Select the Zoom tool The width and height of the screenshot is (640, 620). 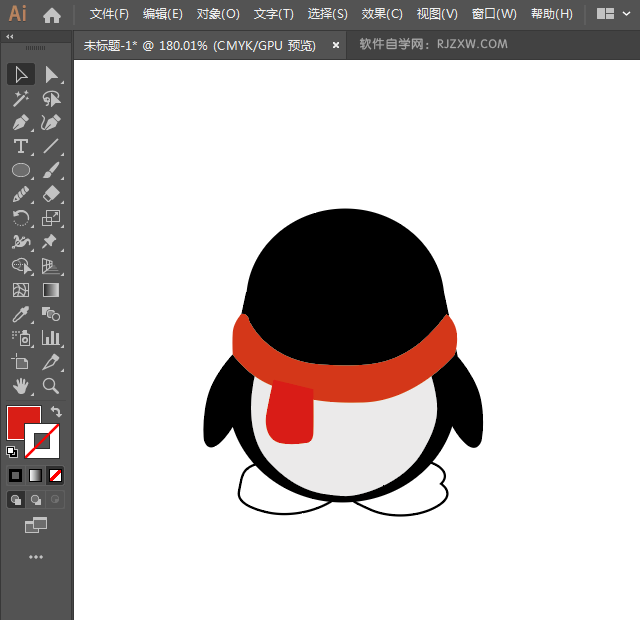(51, 385)
